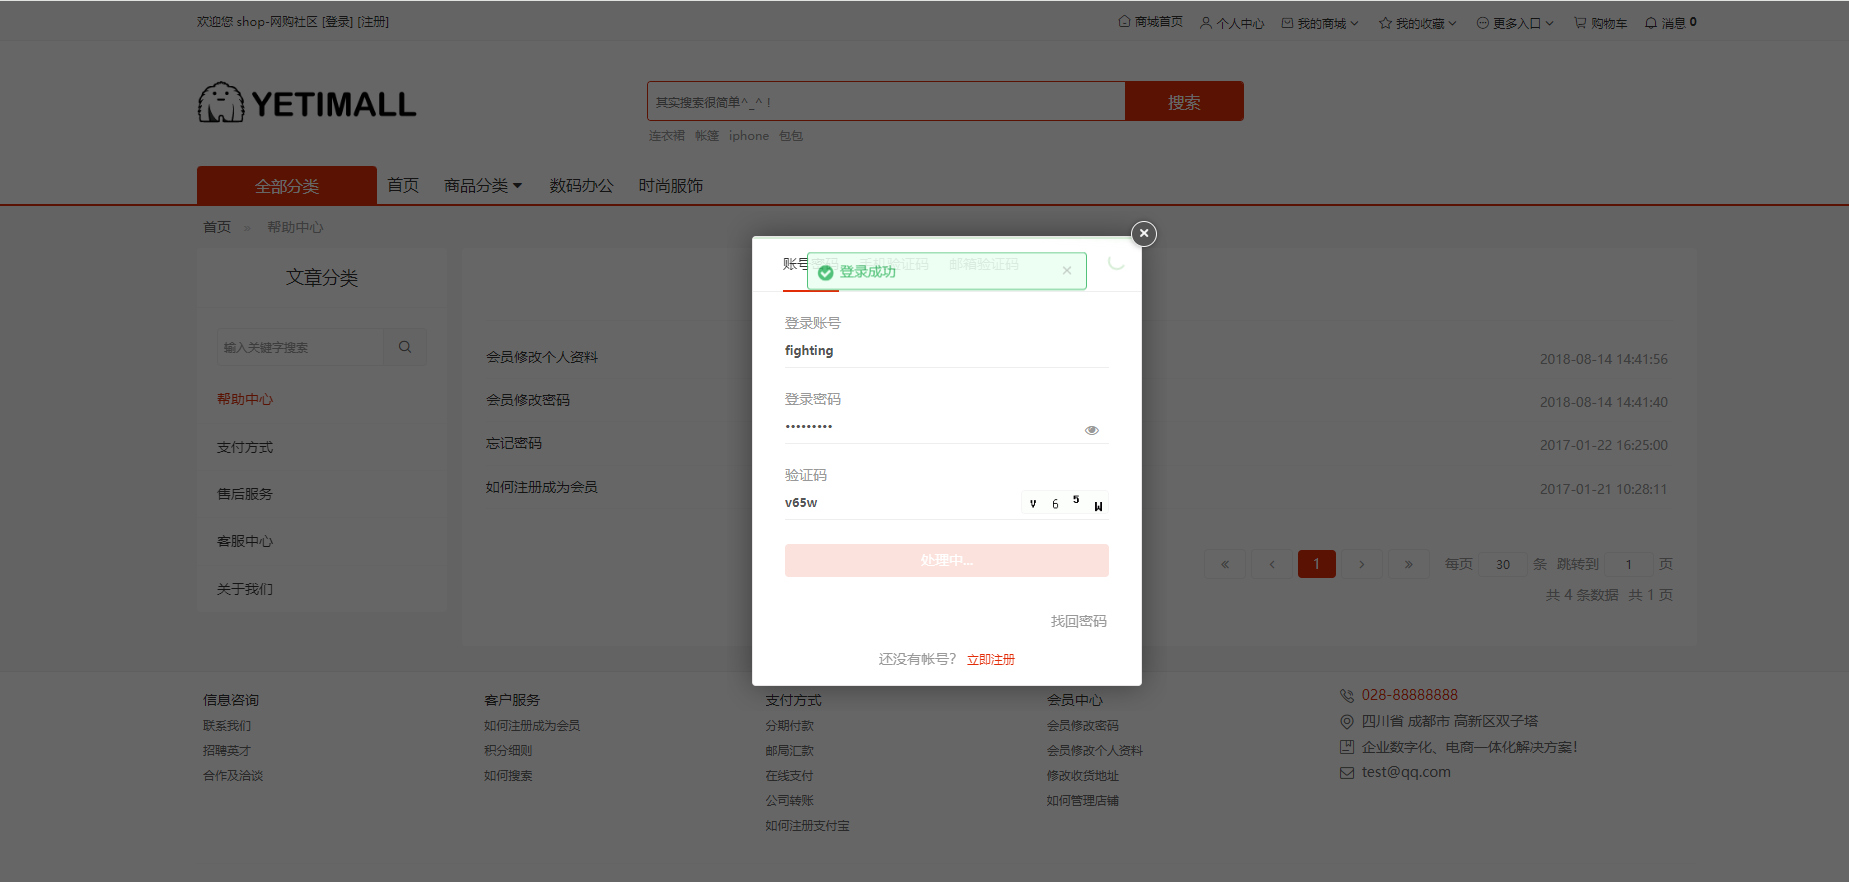Go to previous page with ‹ button
This screenshot has height=882, width=1849.
(x=1272, y=564)
